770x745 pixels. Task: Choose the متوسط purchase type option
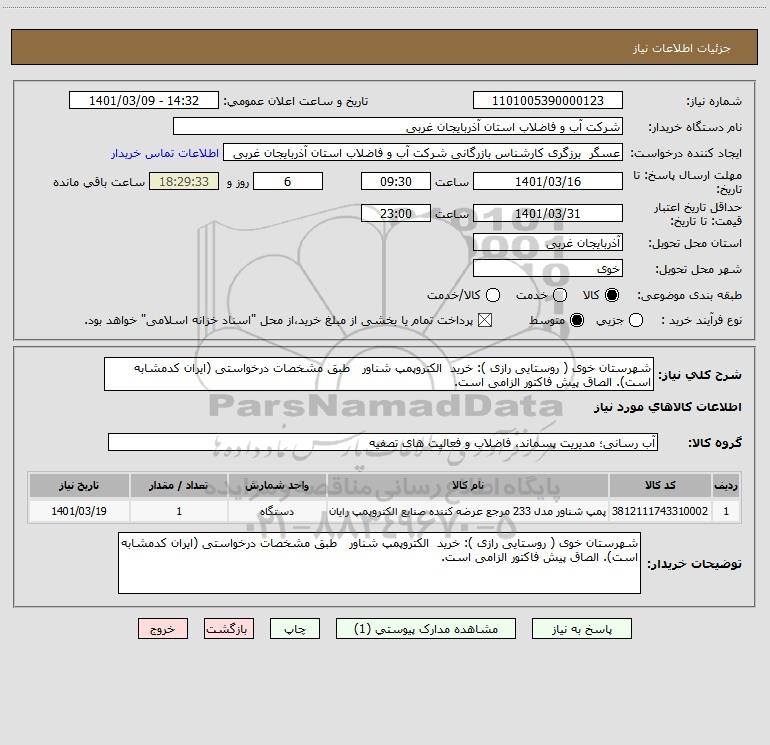click(577, 320)
